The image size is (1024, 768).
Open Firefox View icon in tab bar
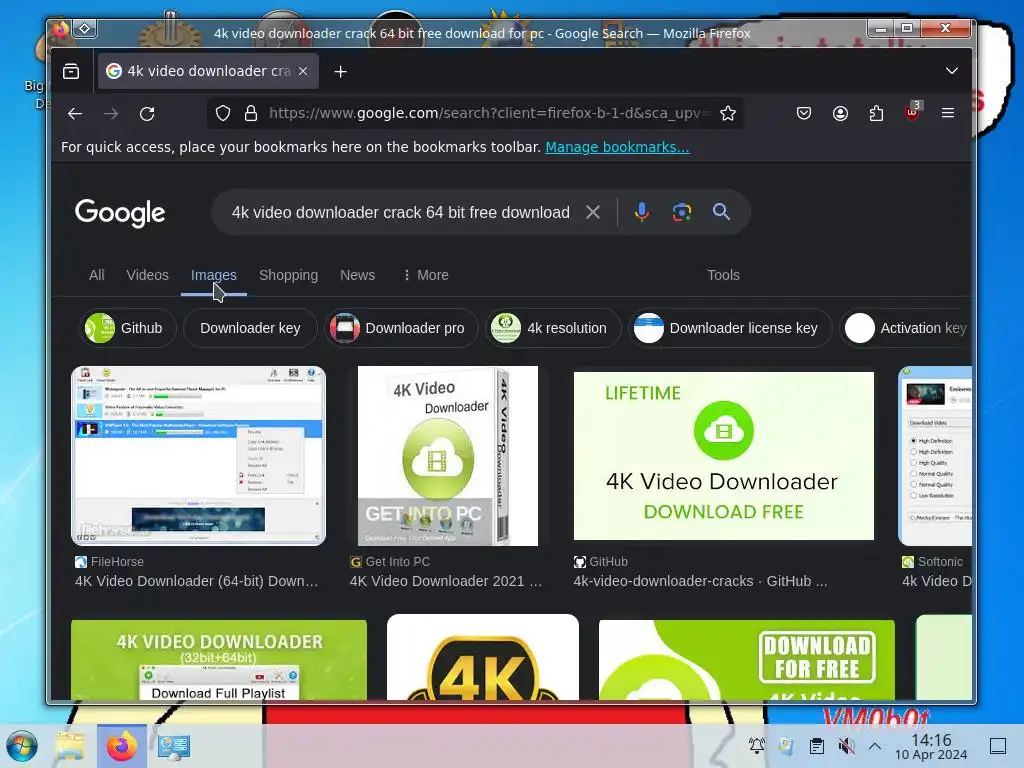click(71, 71)
